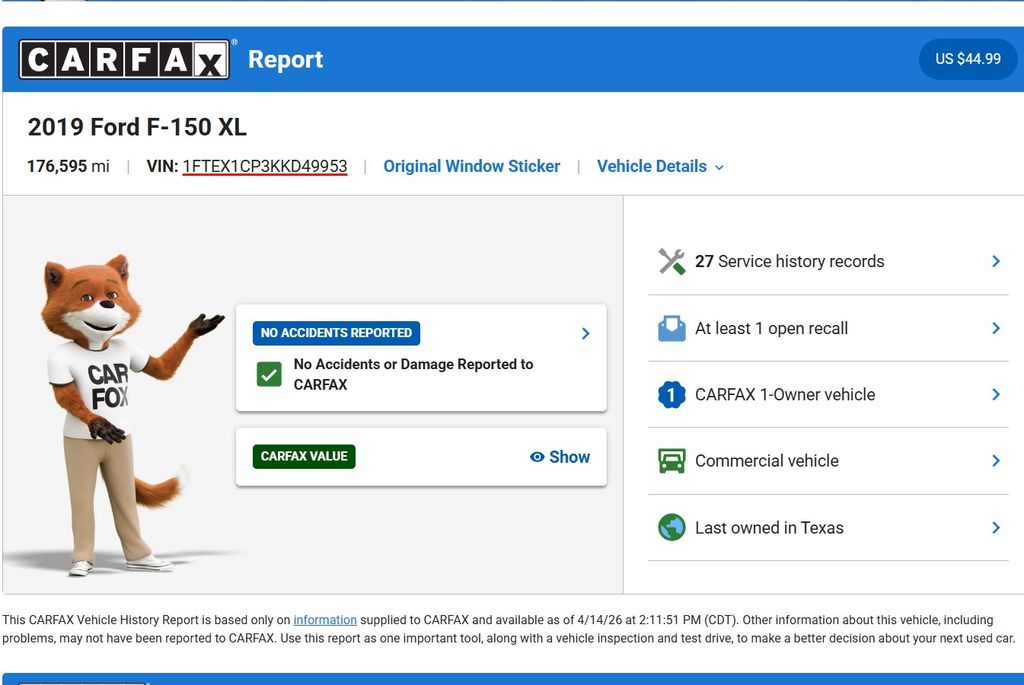Follow the underlined information link

click(x=325, y=620)
